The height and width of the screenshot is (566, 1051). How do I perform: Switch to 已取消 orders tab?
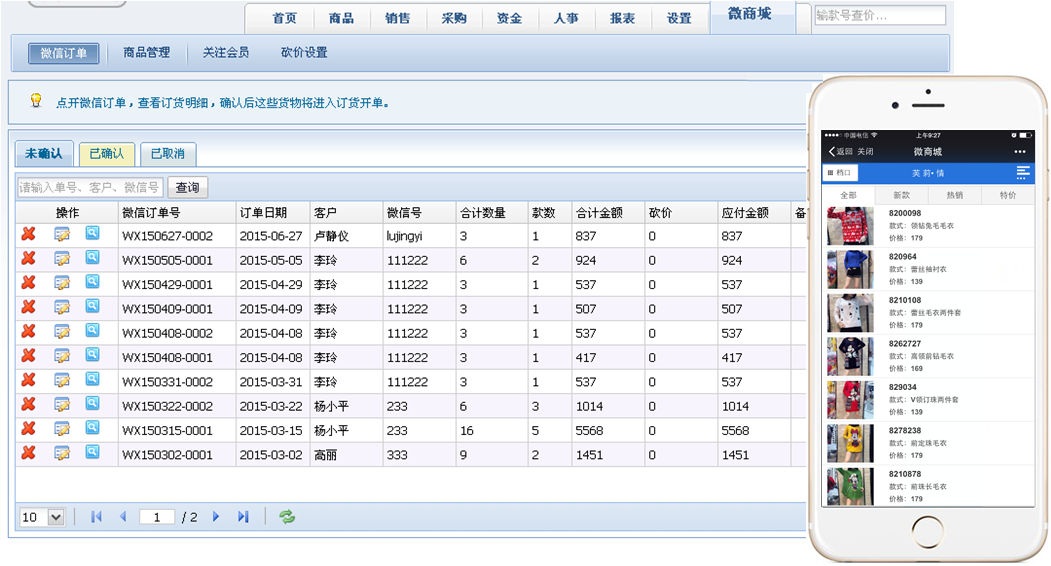[168, 154]
